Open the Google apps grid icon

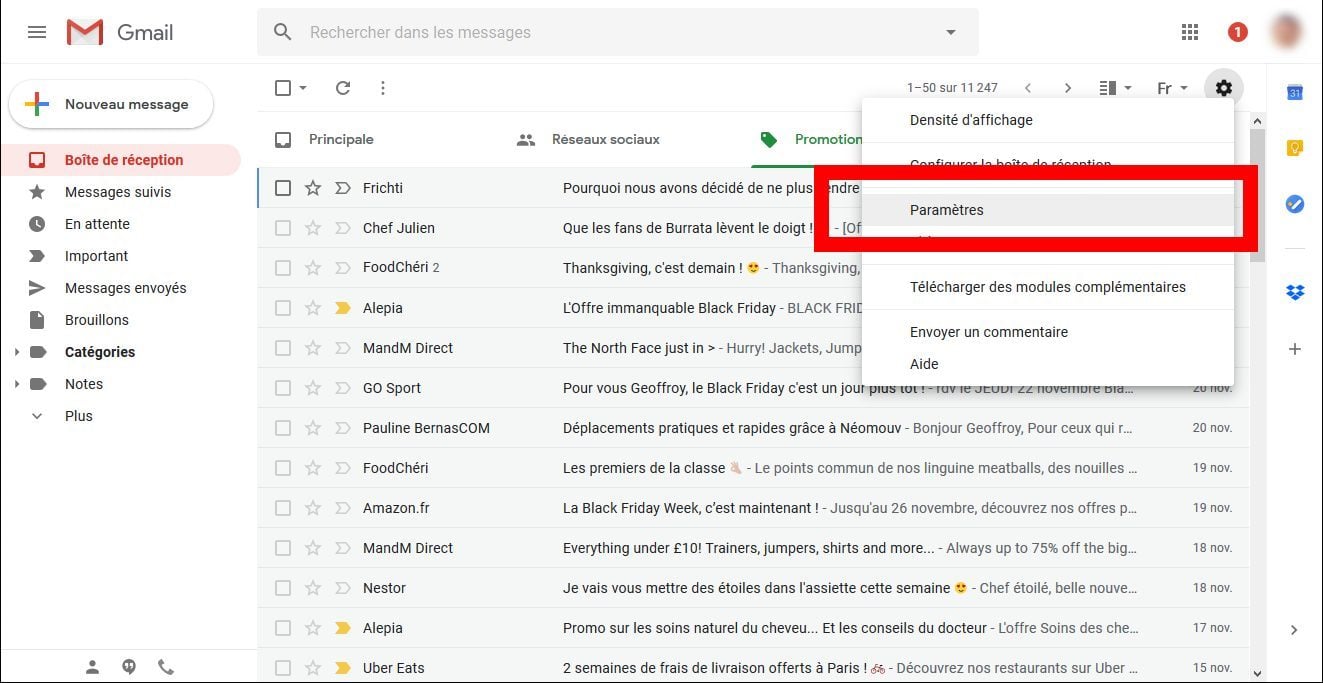pyautogui.click(x=1189, y=32)
